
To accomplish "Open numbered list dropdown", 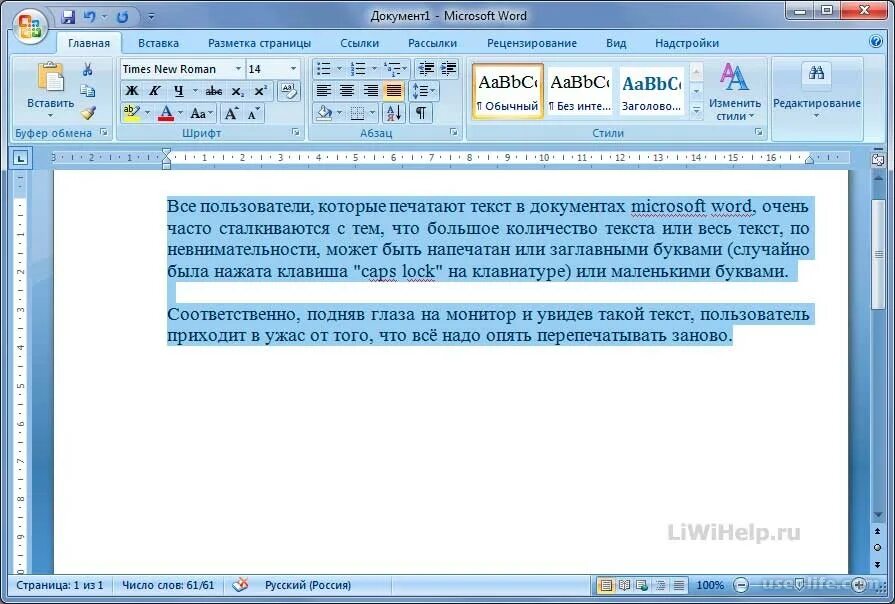I will [374, 69].
